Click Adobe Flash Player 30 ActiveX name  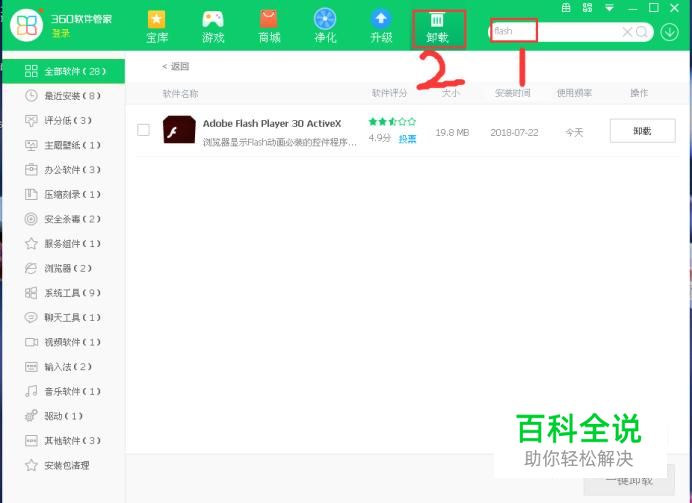[272, 124]
